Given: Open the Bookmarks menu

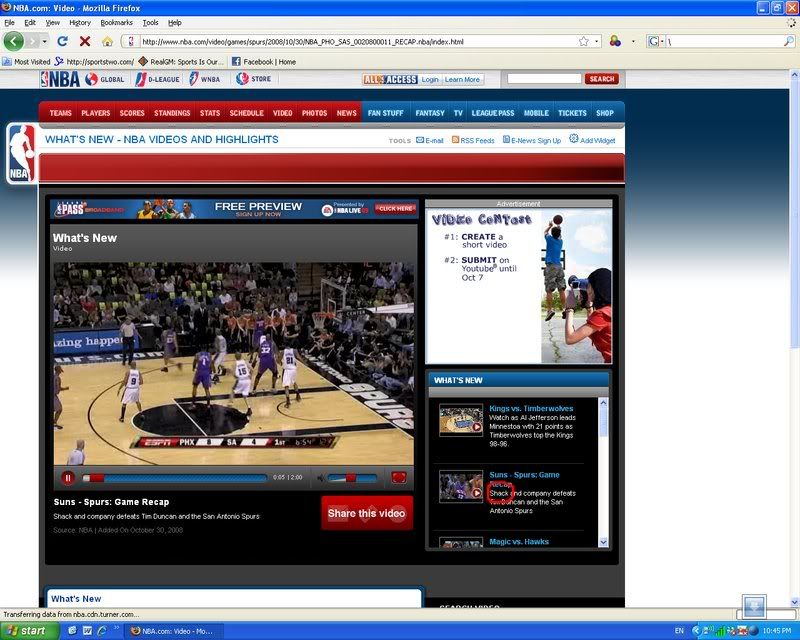Looking at the screenshot, I should pyautogui.click(x=116, y=22).
